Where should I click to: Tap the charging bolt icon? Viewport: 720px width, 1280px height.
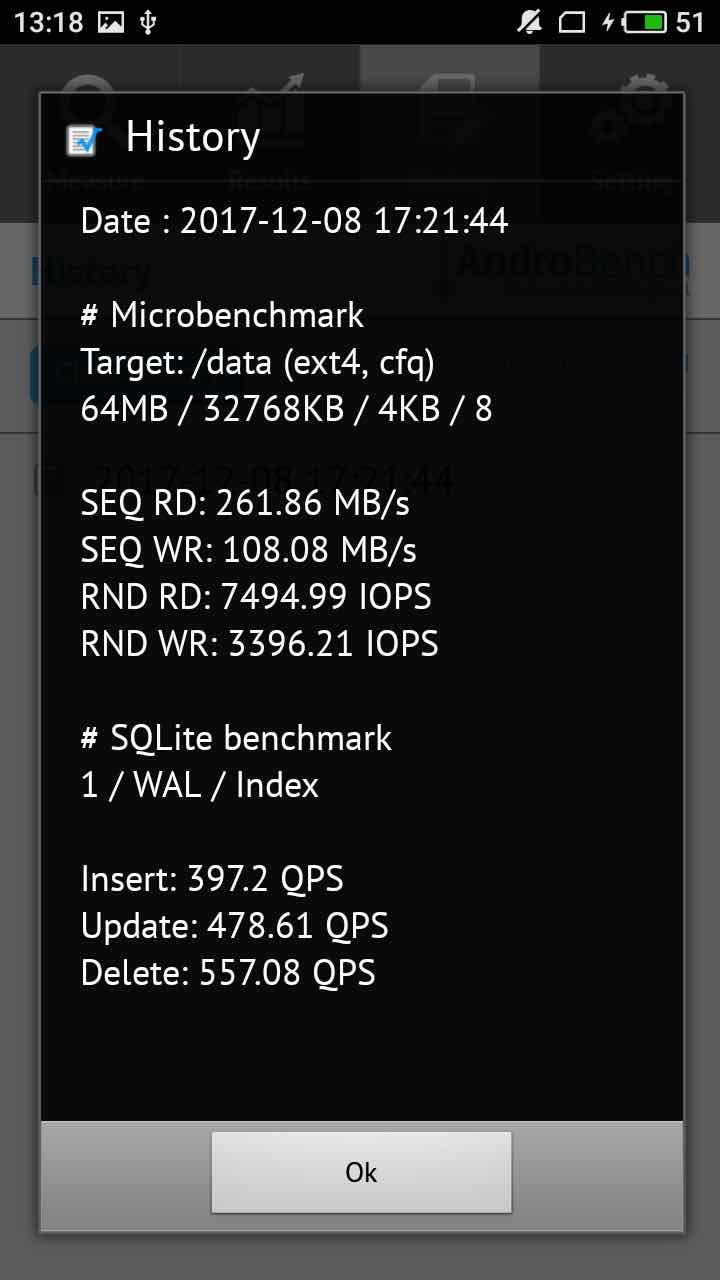point(608,22)
